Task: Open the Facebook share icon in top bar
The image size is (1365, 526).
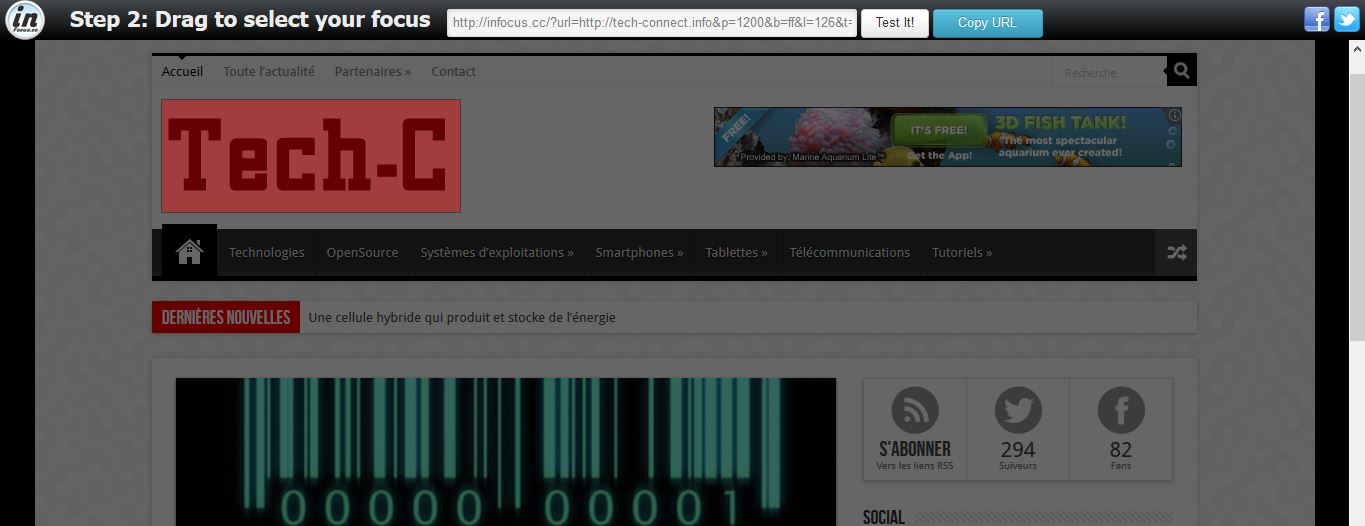Action: [1317, 19]
